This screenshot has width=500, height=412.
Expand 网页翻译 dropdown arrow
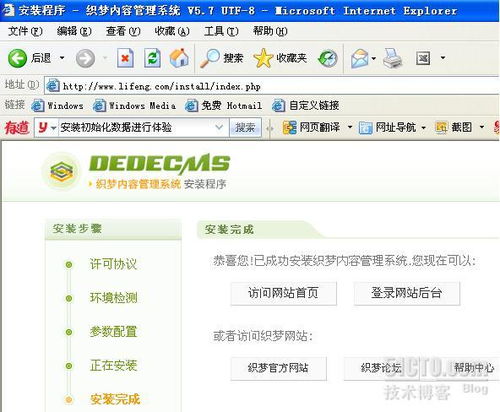click(x=350, y=127)
